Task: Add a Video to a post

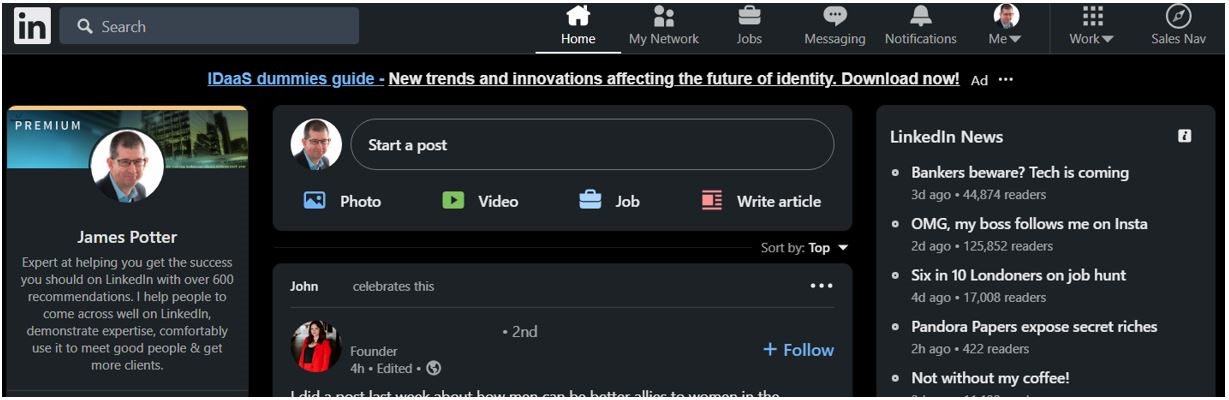Action: click(481, 201)
